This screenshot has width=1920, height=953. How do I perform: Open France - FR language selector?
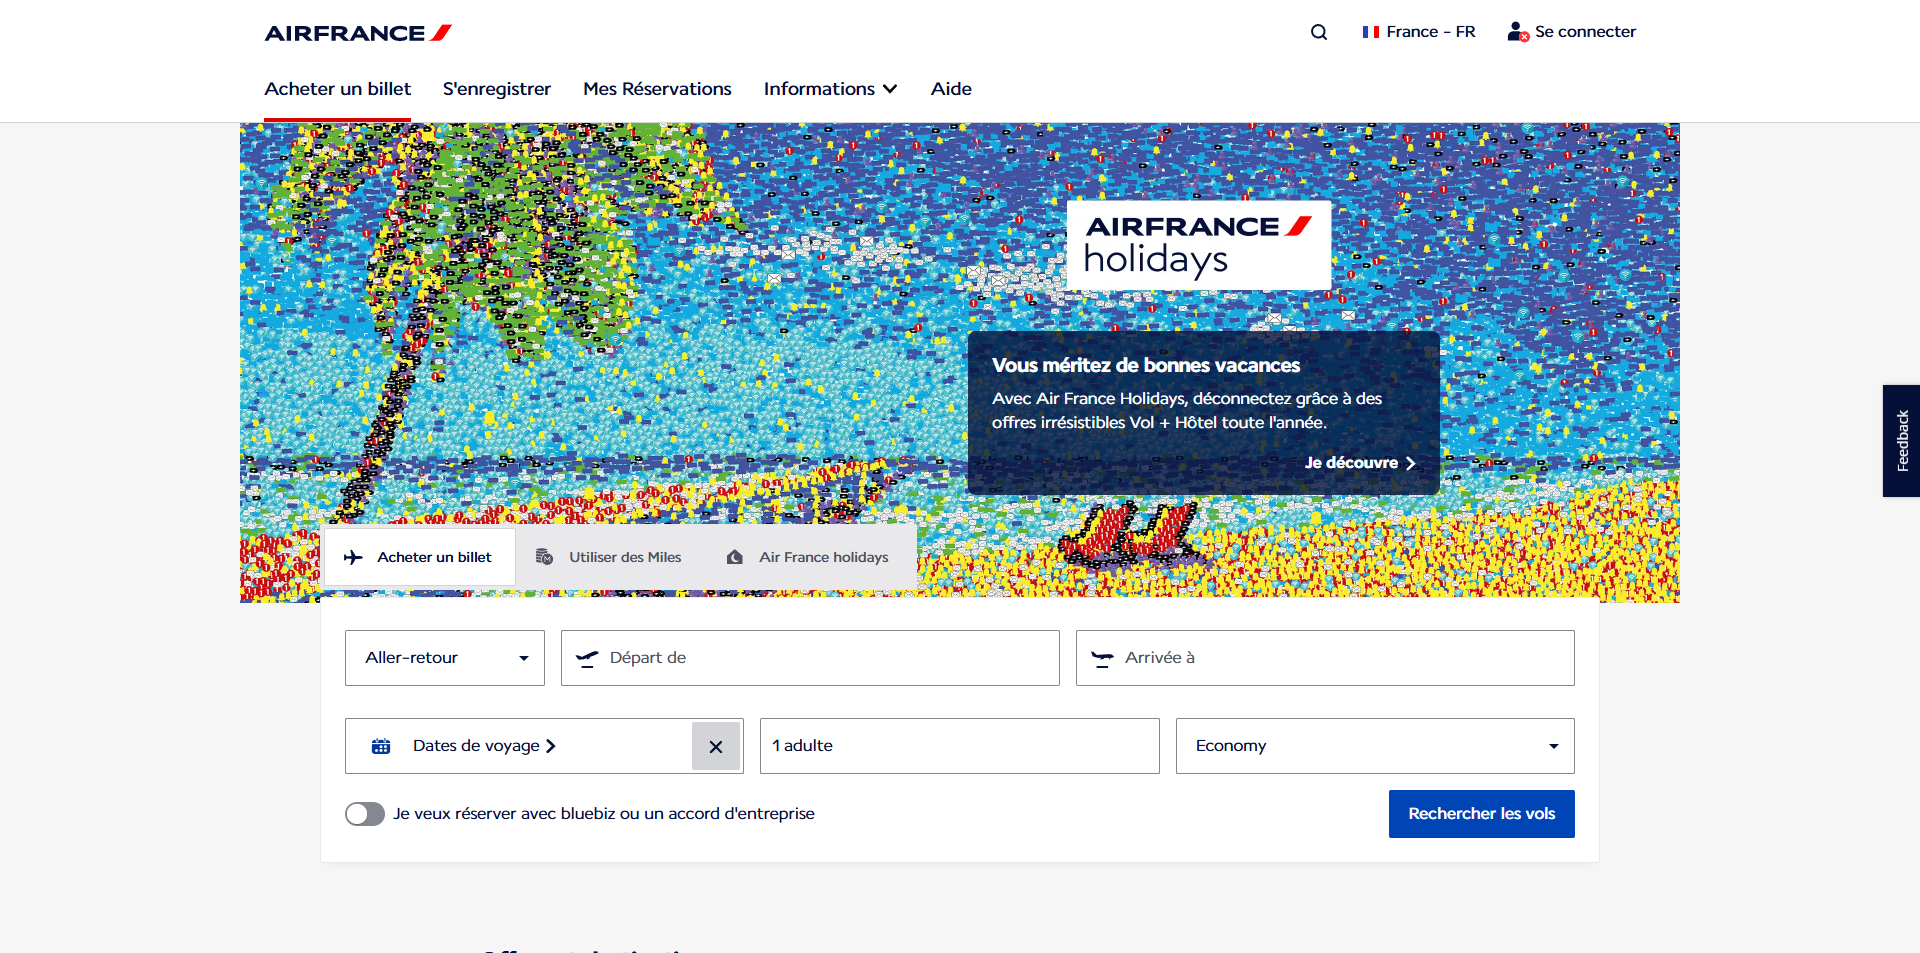[1419, 32]
